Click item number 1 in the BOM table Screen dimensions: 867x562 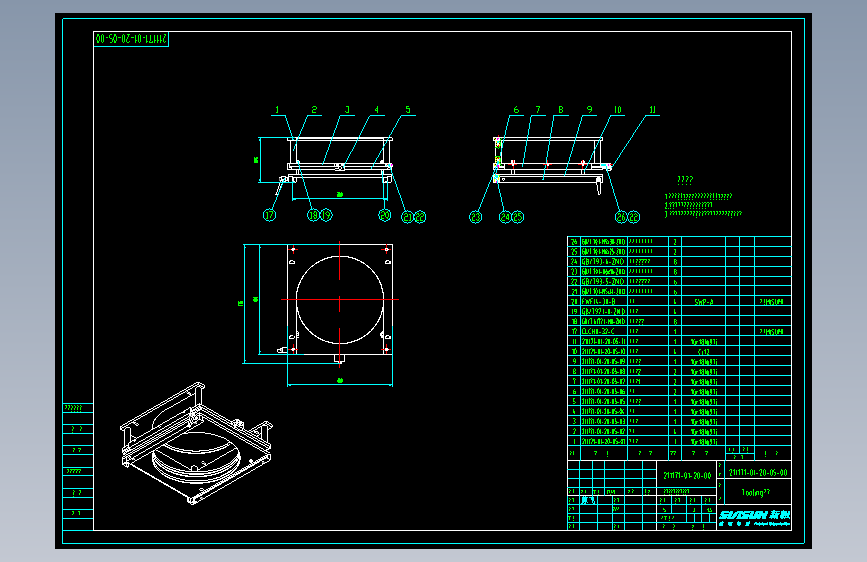[574, 441]
